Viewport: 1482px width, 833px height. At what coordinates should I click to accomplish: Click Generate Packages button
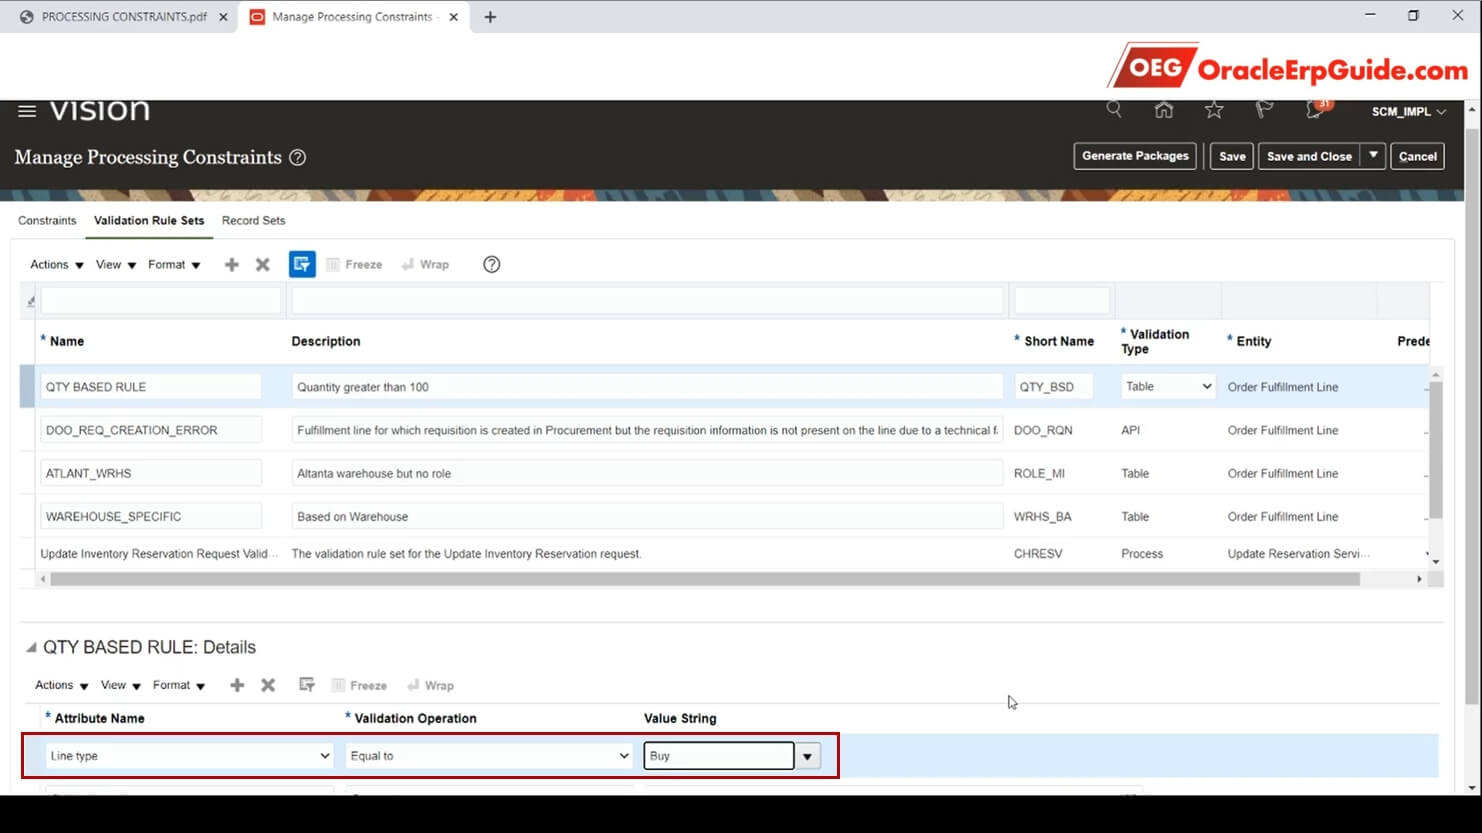pos(1135,156)
